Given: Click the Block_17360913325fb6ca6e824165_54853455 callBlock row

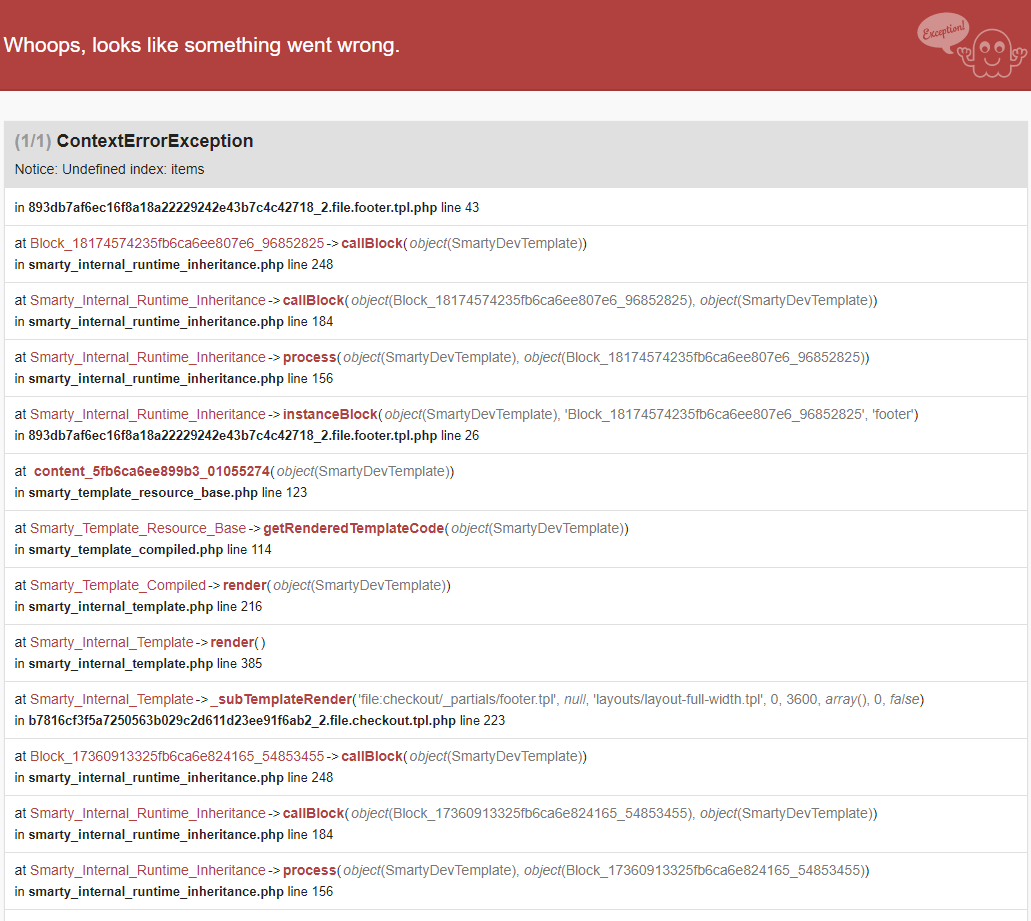Looking at the screenshot, I should [x=177, y=756].
